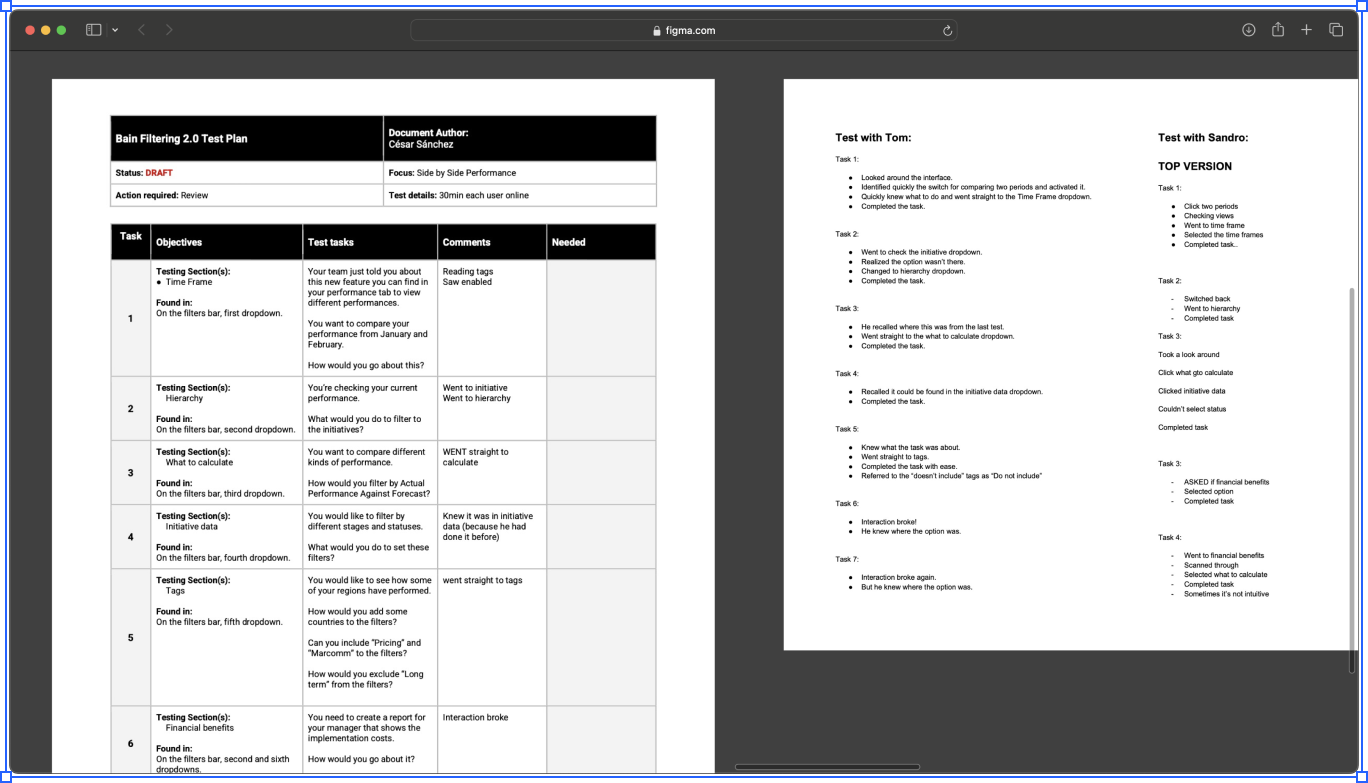Click "Interaction broke" comment in task 6

click(x=476, y=717)
